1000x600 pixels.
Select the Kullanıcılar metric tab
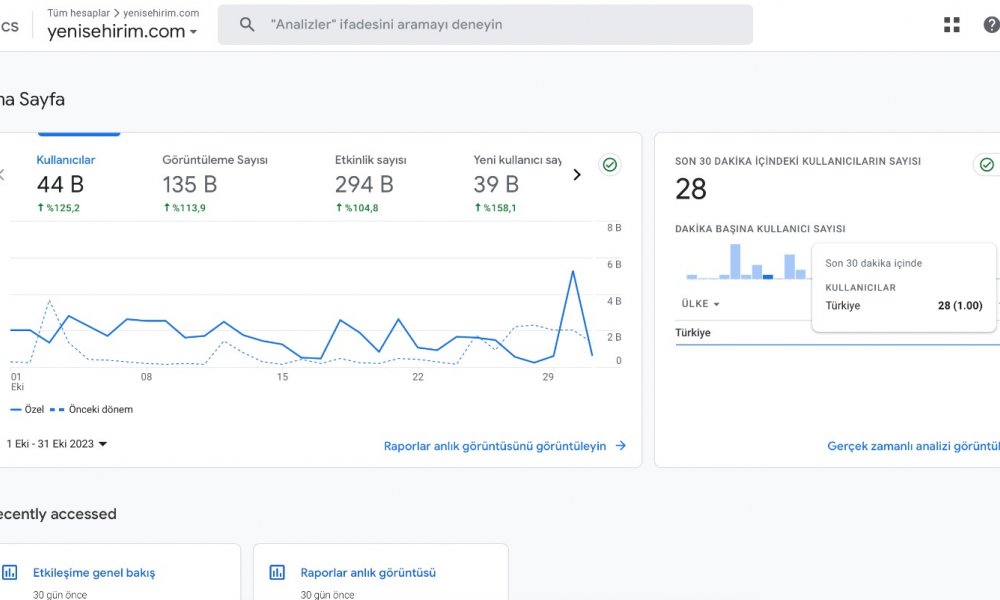click(66, 160)
